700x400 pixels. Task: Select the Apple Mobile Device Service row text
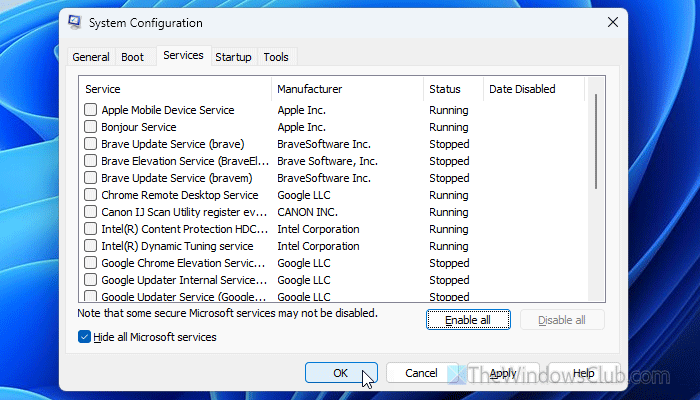(168, 110)
